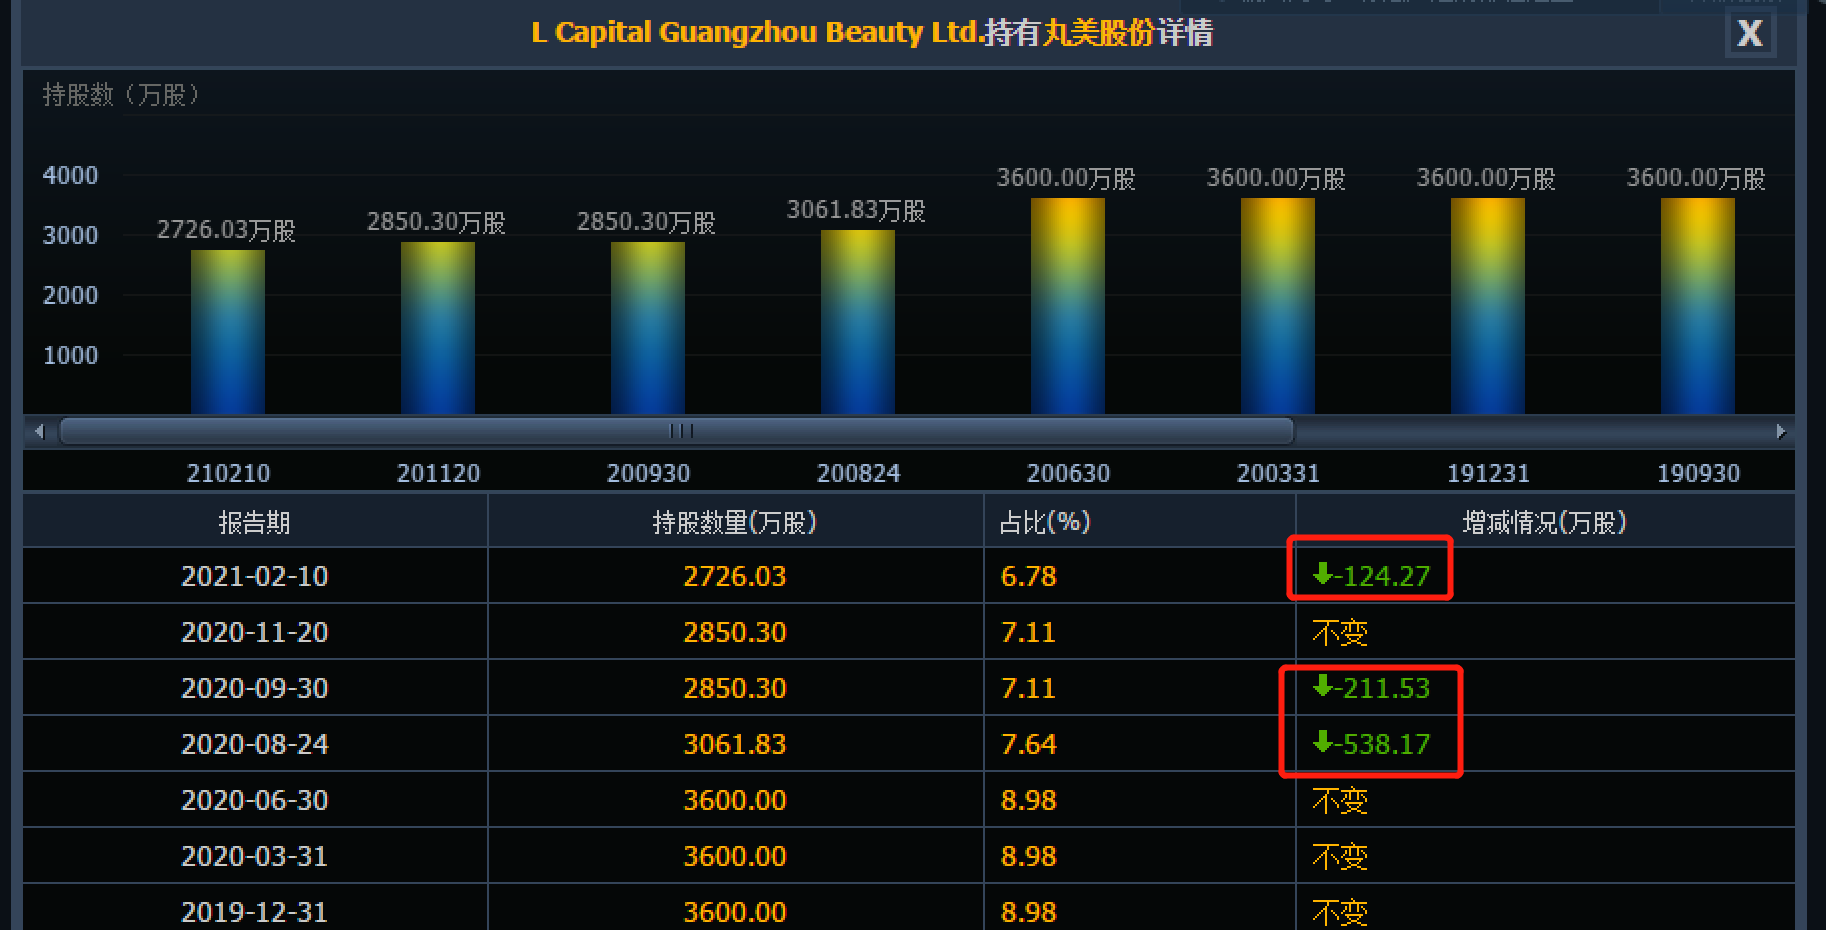Viewport: 1826px width, 931px height.
Task: Click the 3061.83 holdings cell
Action: pos(735,744)
